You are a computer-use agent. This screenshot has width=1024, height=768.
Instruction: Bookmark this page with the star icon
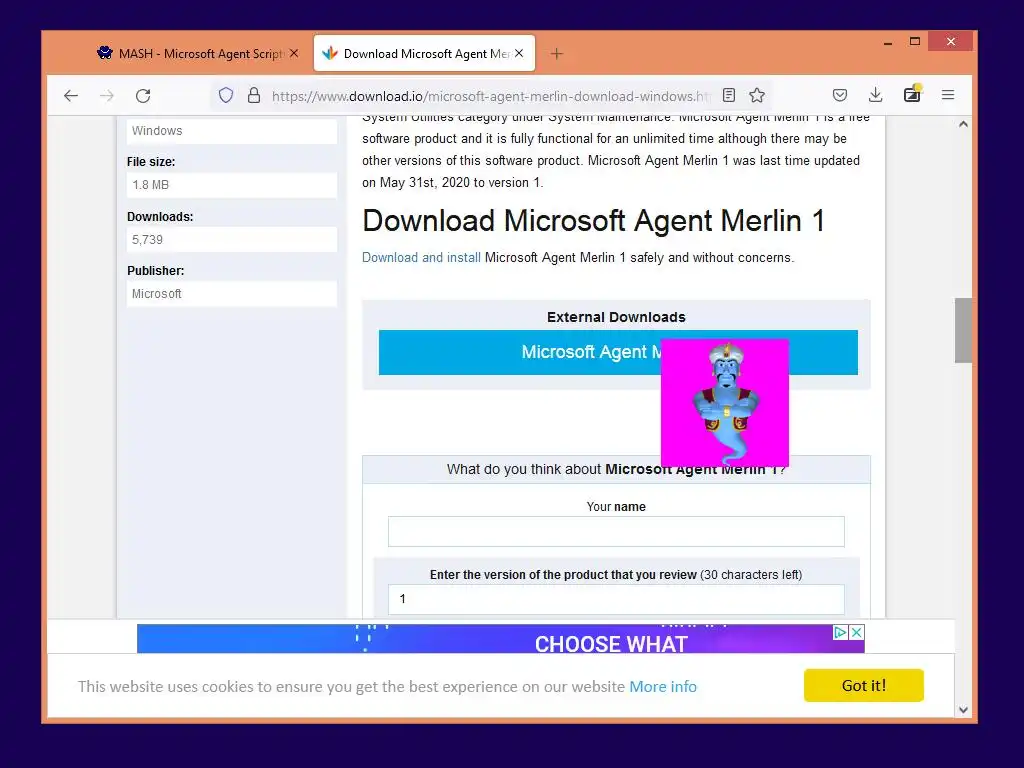click(x=757, y=95)
